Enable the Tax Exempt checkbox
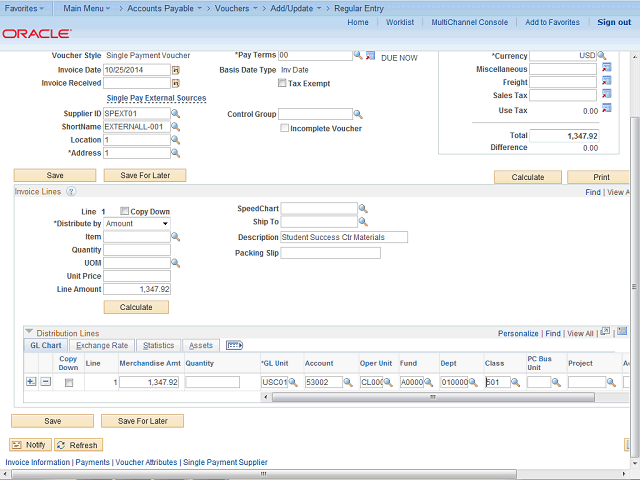 282,84
